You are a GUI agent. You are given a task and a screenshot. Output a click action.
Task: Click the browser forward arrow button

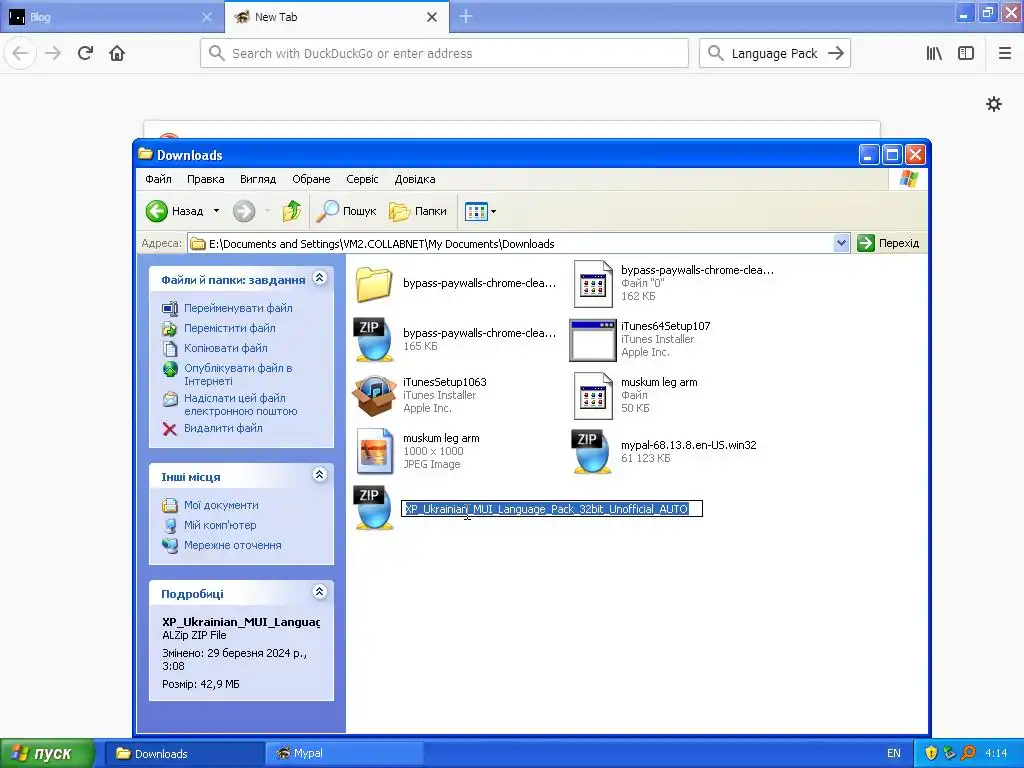click(53, 54)
